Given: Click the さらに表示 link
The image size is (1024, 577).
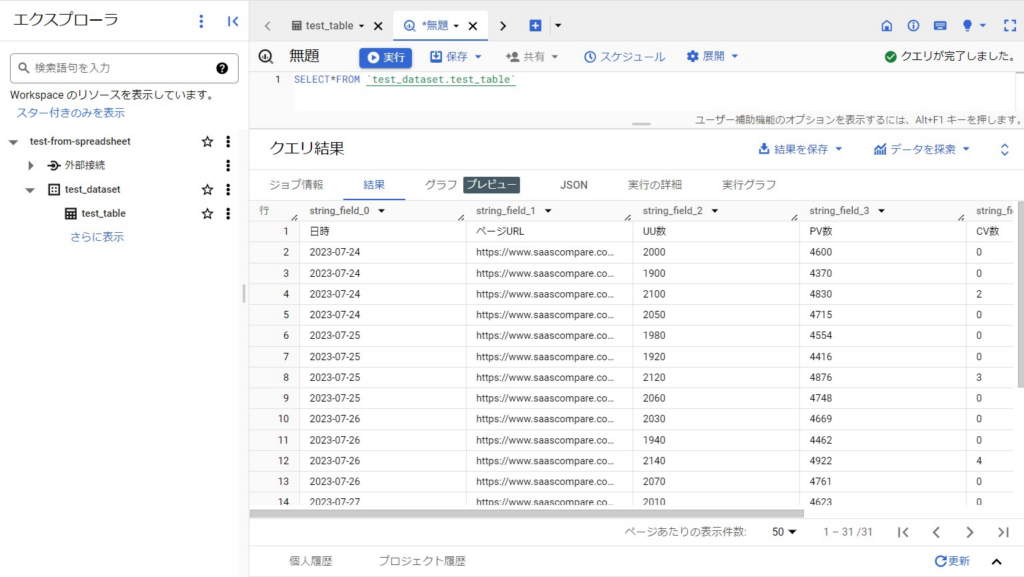Looking at the screenshot, I should 97,237.
